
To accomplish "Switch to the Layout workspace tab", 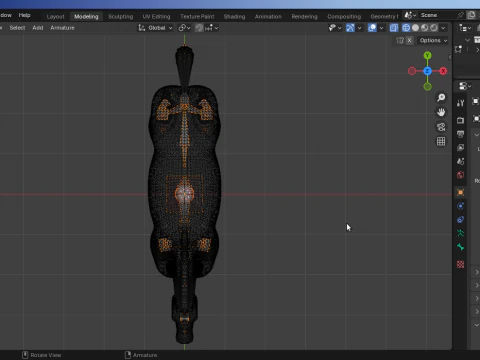I will click(x=55, y=16).
